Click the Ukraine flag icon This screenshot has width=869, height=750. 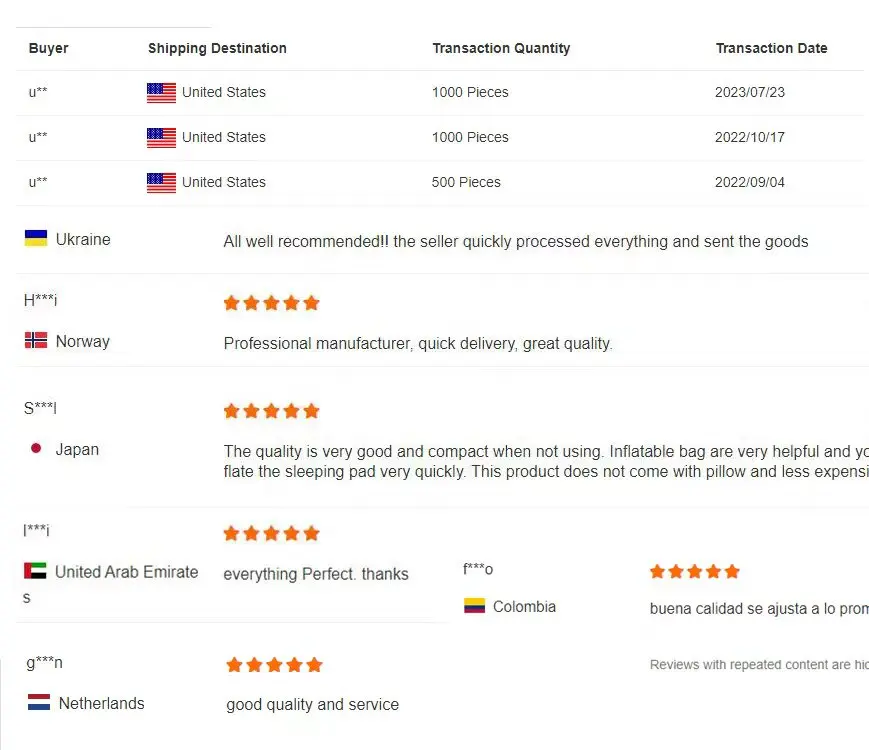tap(36, 238)
